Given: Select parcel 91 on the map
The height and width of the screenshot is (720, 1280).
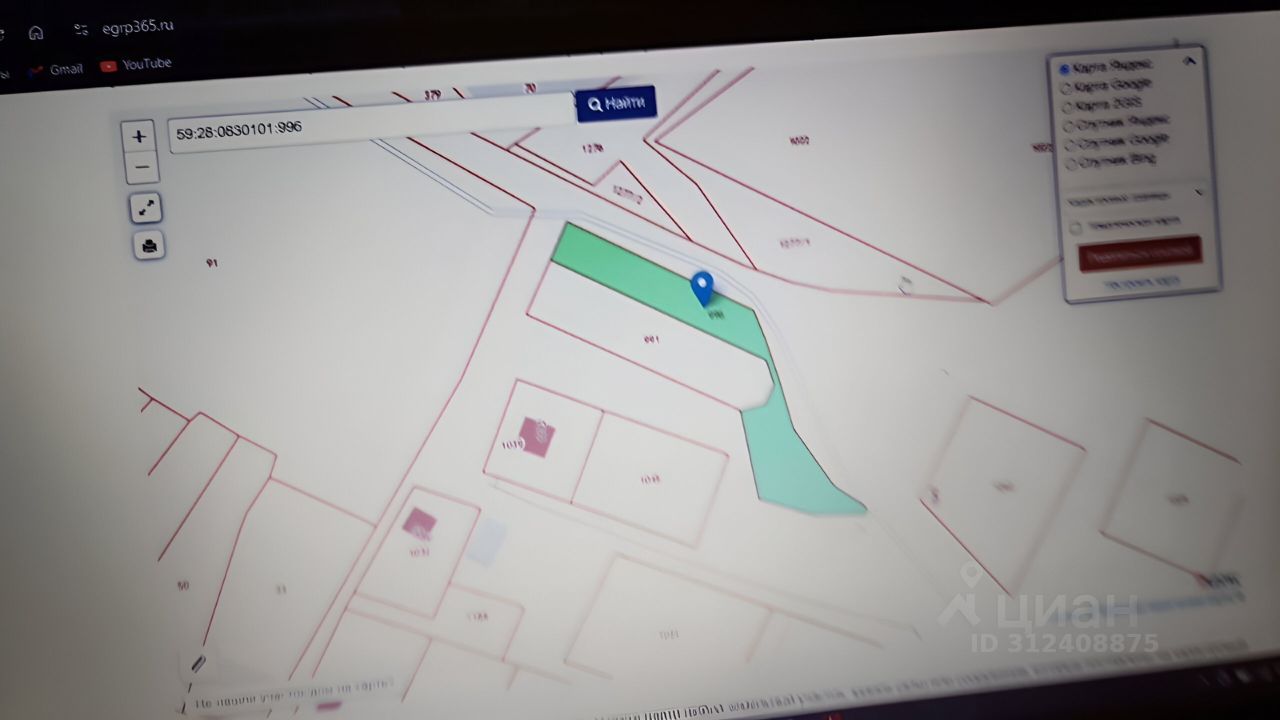Looking at the screenshot, I should (212, 263).
